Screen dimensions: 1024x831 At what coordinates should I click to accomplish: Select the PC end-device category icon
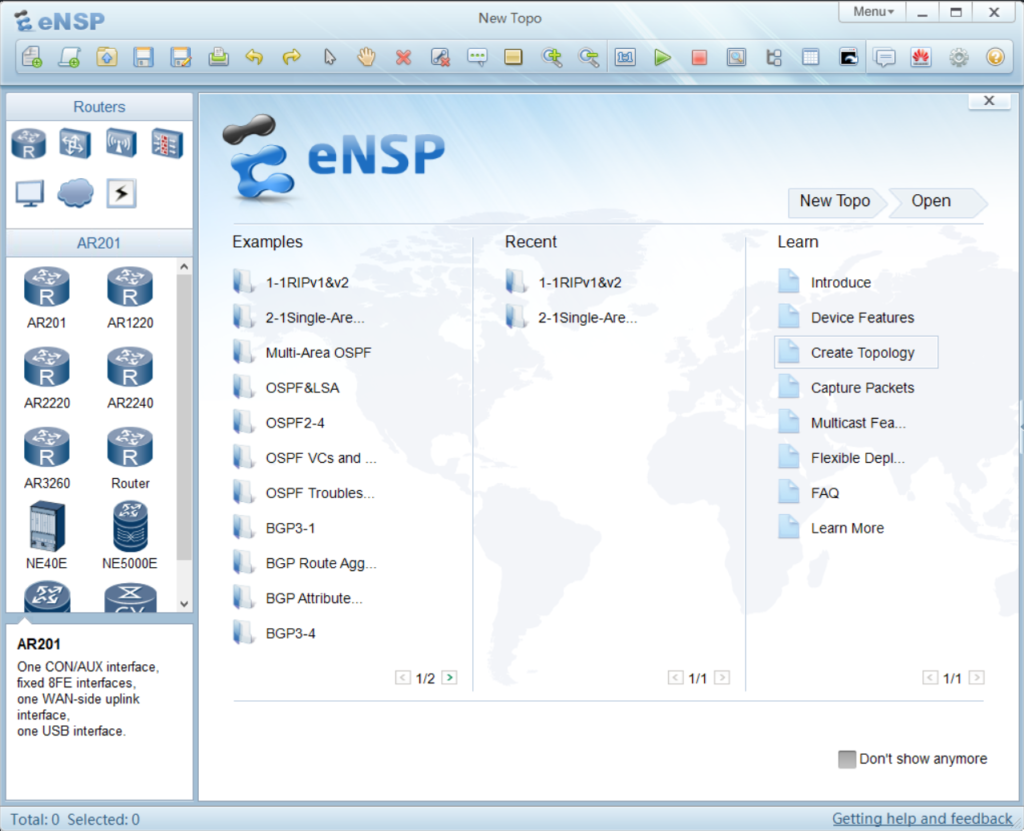pyautogui.click(x=29, y=193)
